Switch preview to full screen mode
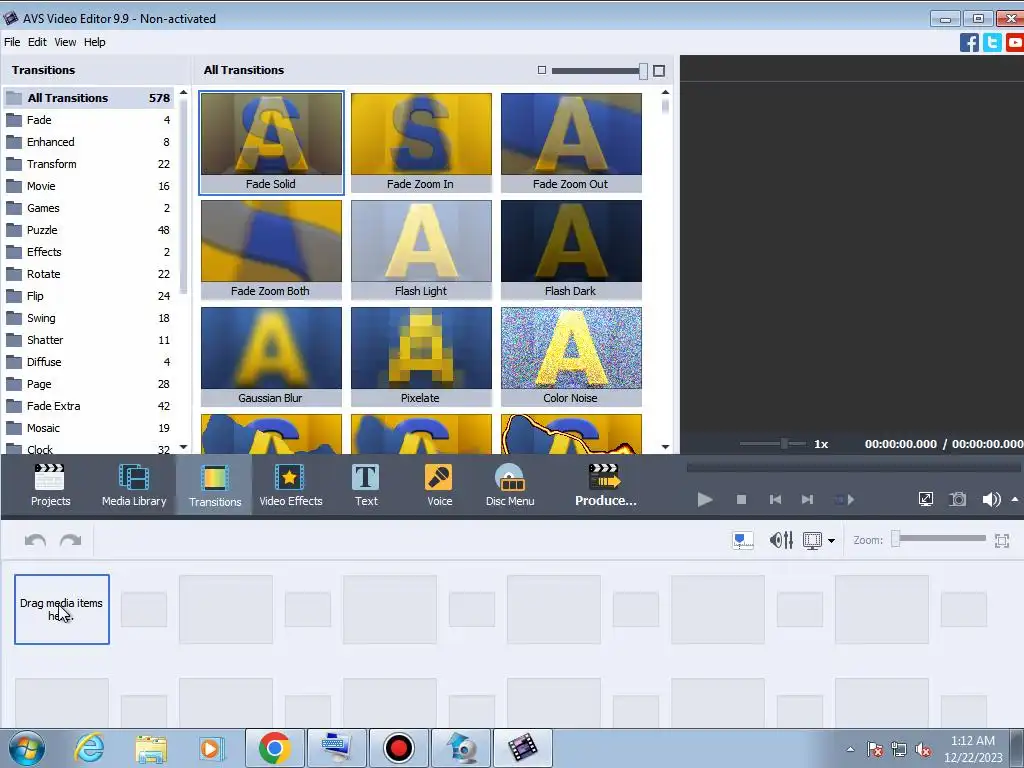Screen dimensions: 1024x768 [925, 499]
